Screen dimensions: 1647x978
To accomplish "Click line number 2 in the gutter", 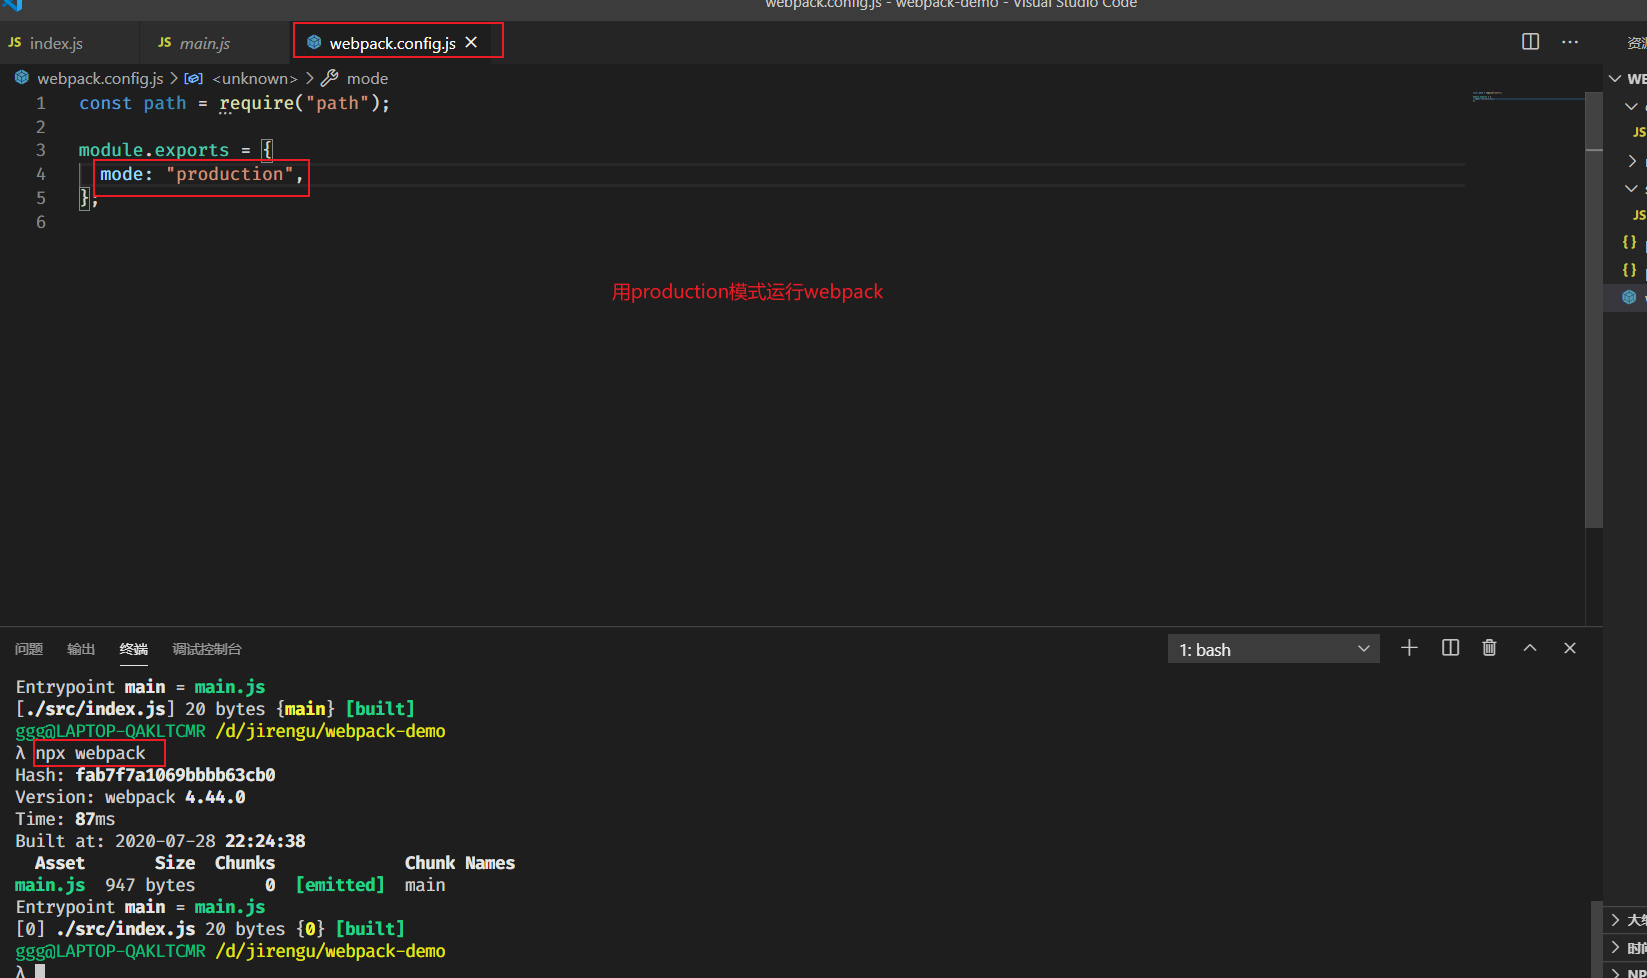I will point(41,127).
